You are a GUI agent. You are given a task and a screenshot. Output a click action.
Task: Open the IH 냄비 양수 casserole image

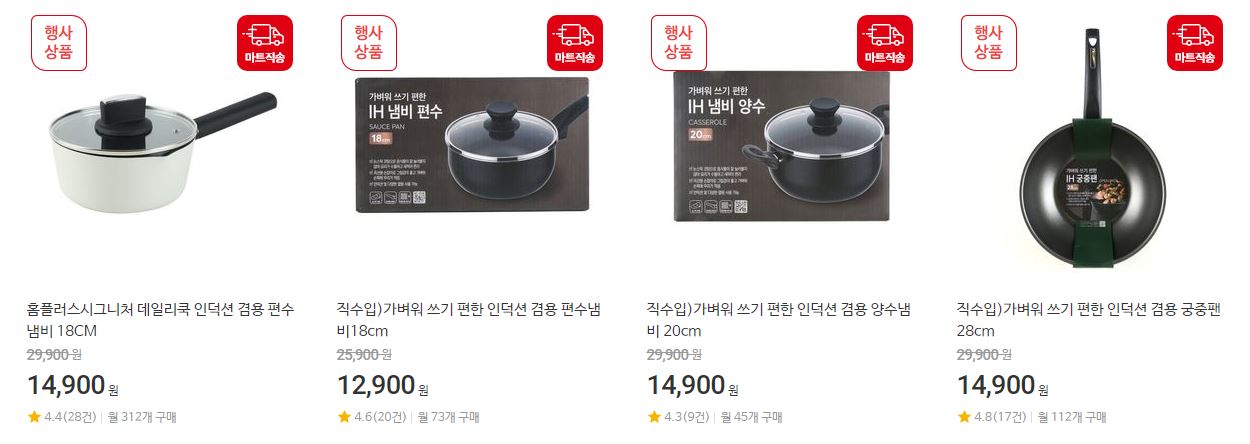(782, 145)
